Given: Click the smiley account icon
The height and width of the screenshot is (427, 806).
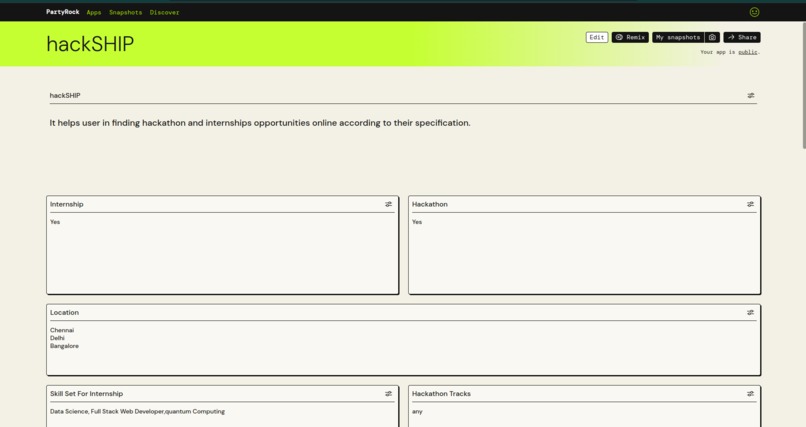Looking at the screenshot, I should point(754,12).
